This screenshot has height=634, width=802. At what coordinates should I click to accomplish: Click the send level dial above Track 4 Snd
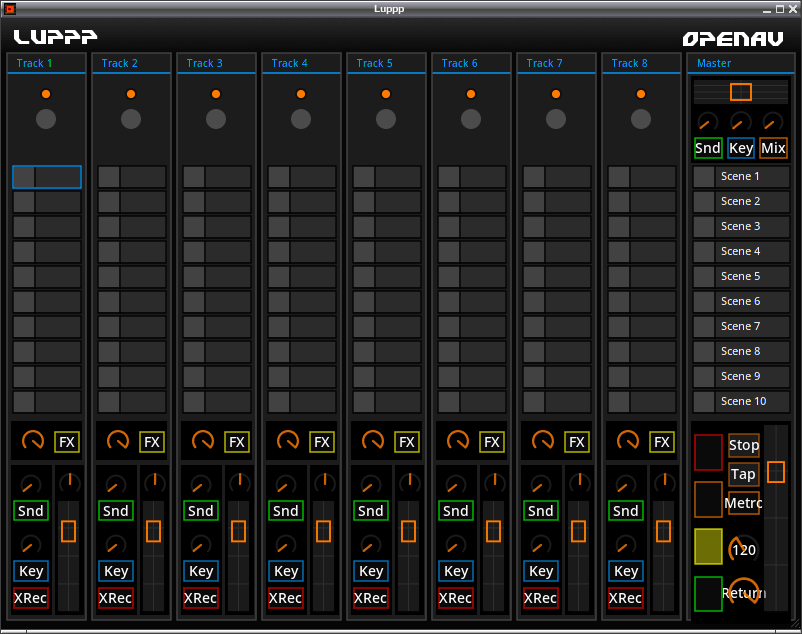[285, 485]
